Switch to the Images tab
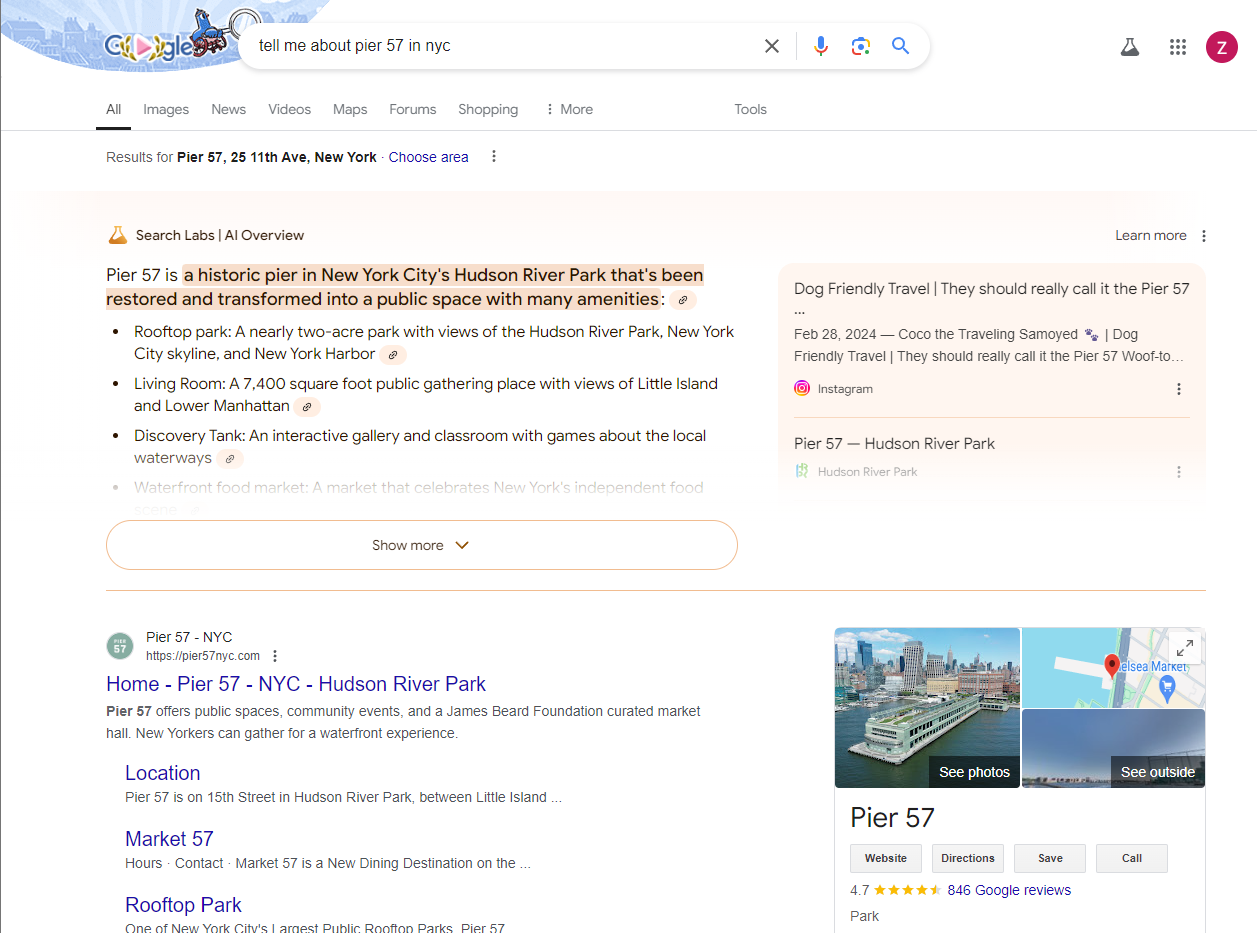The image size is (1257, 933). 166,109
